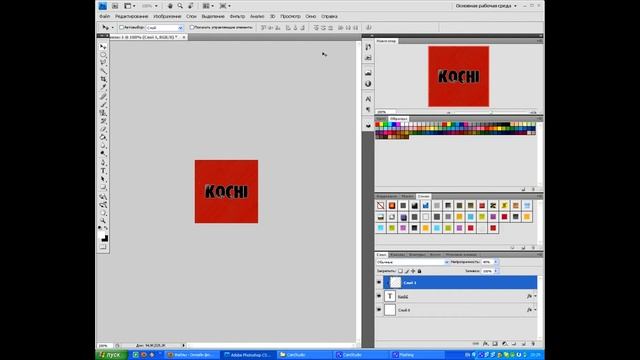The width and height of the screenshot is (640, 360).
Task: Open the Заливка fill dropdown arrow
Action: point(496,271)
